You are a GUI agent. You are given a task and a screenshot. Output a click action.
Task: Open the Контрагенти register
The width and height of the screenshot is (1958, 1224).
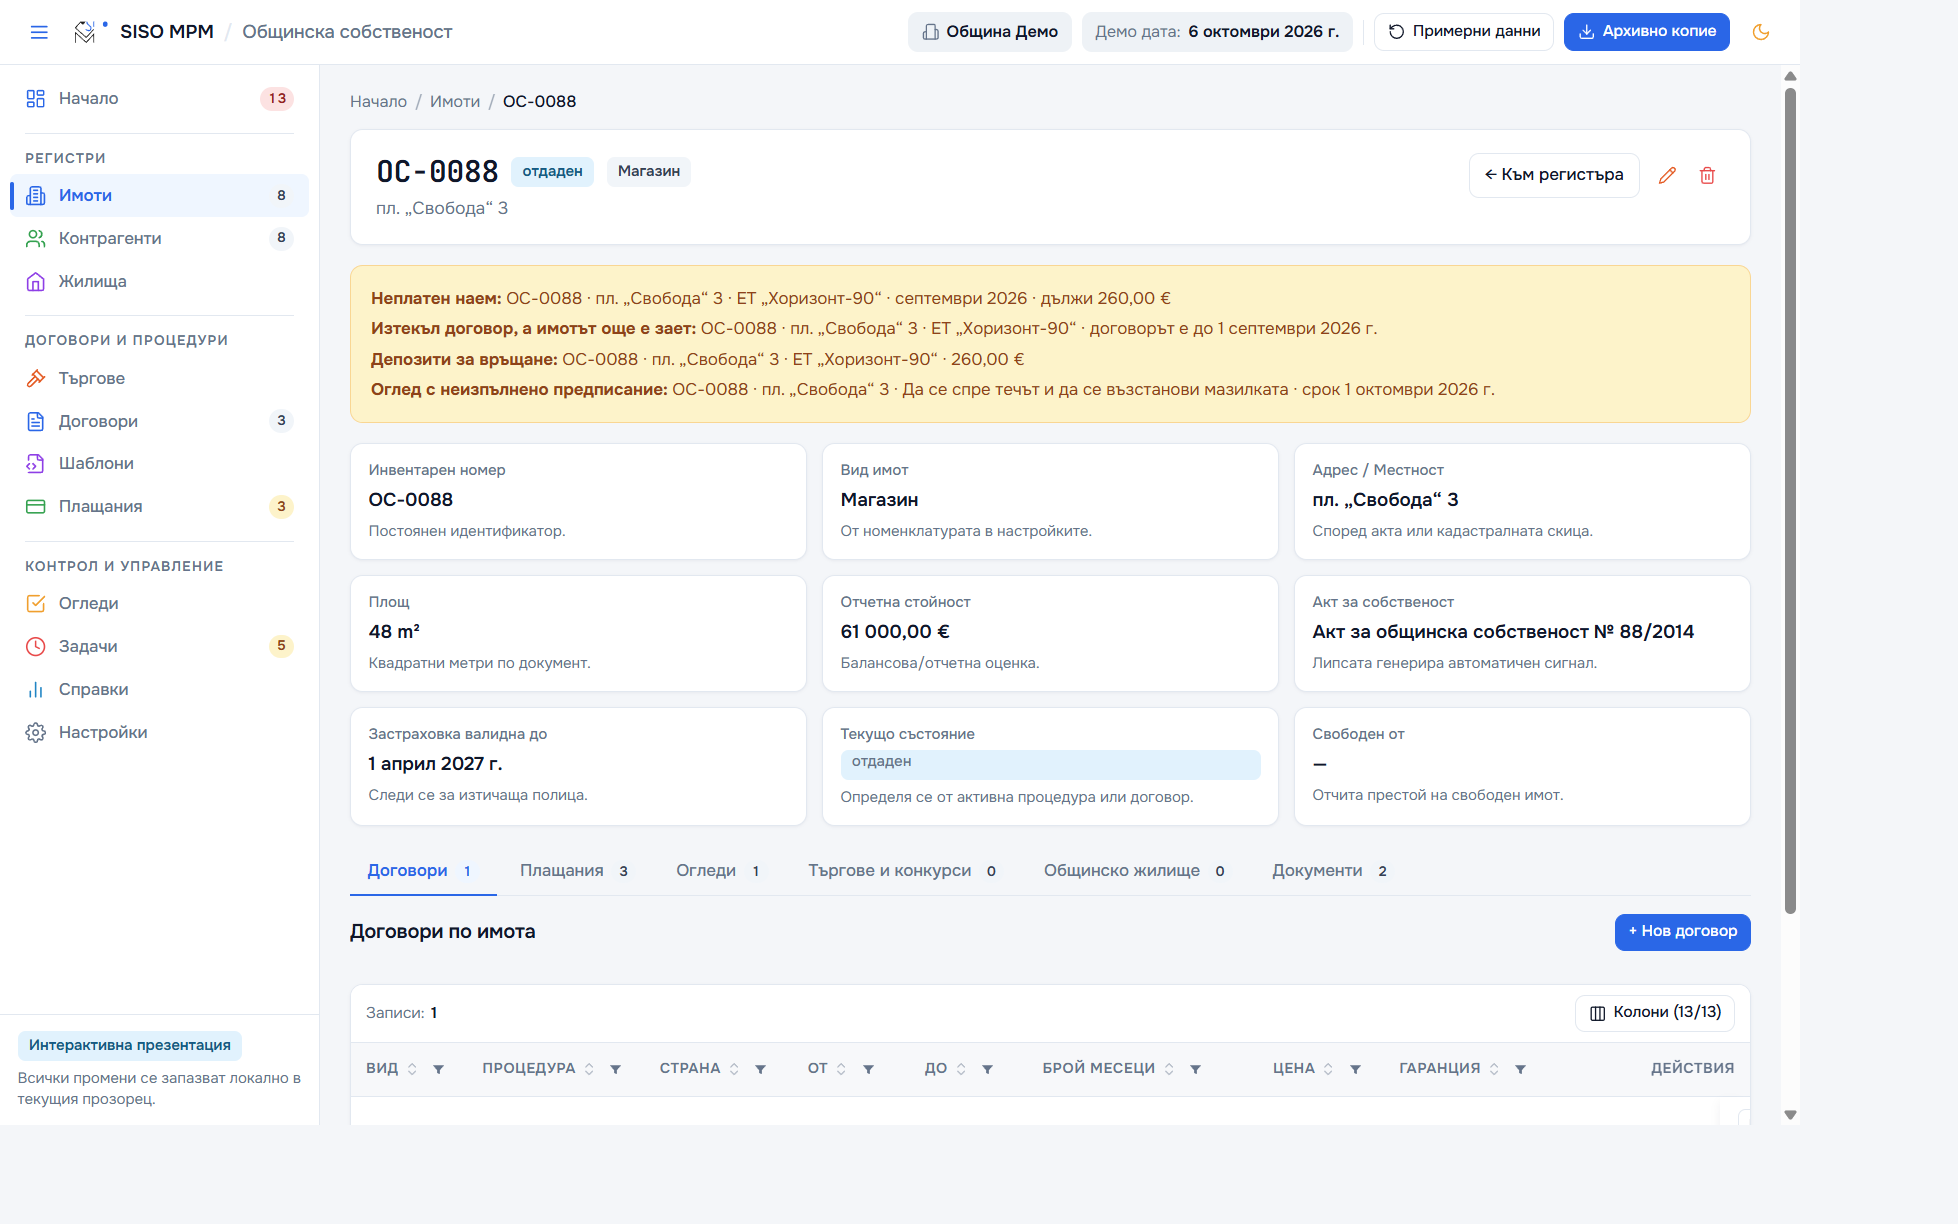[159, 238]
